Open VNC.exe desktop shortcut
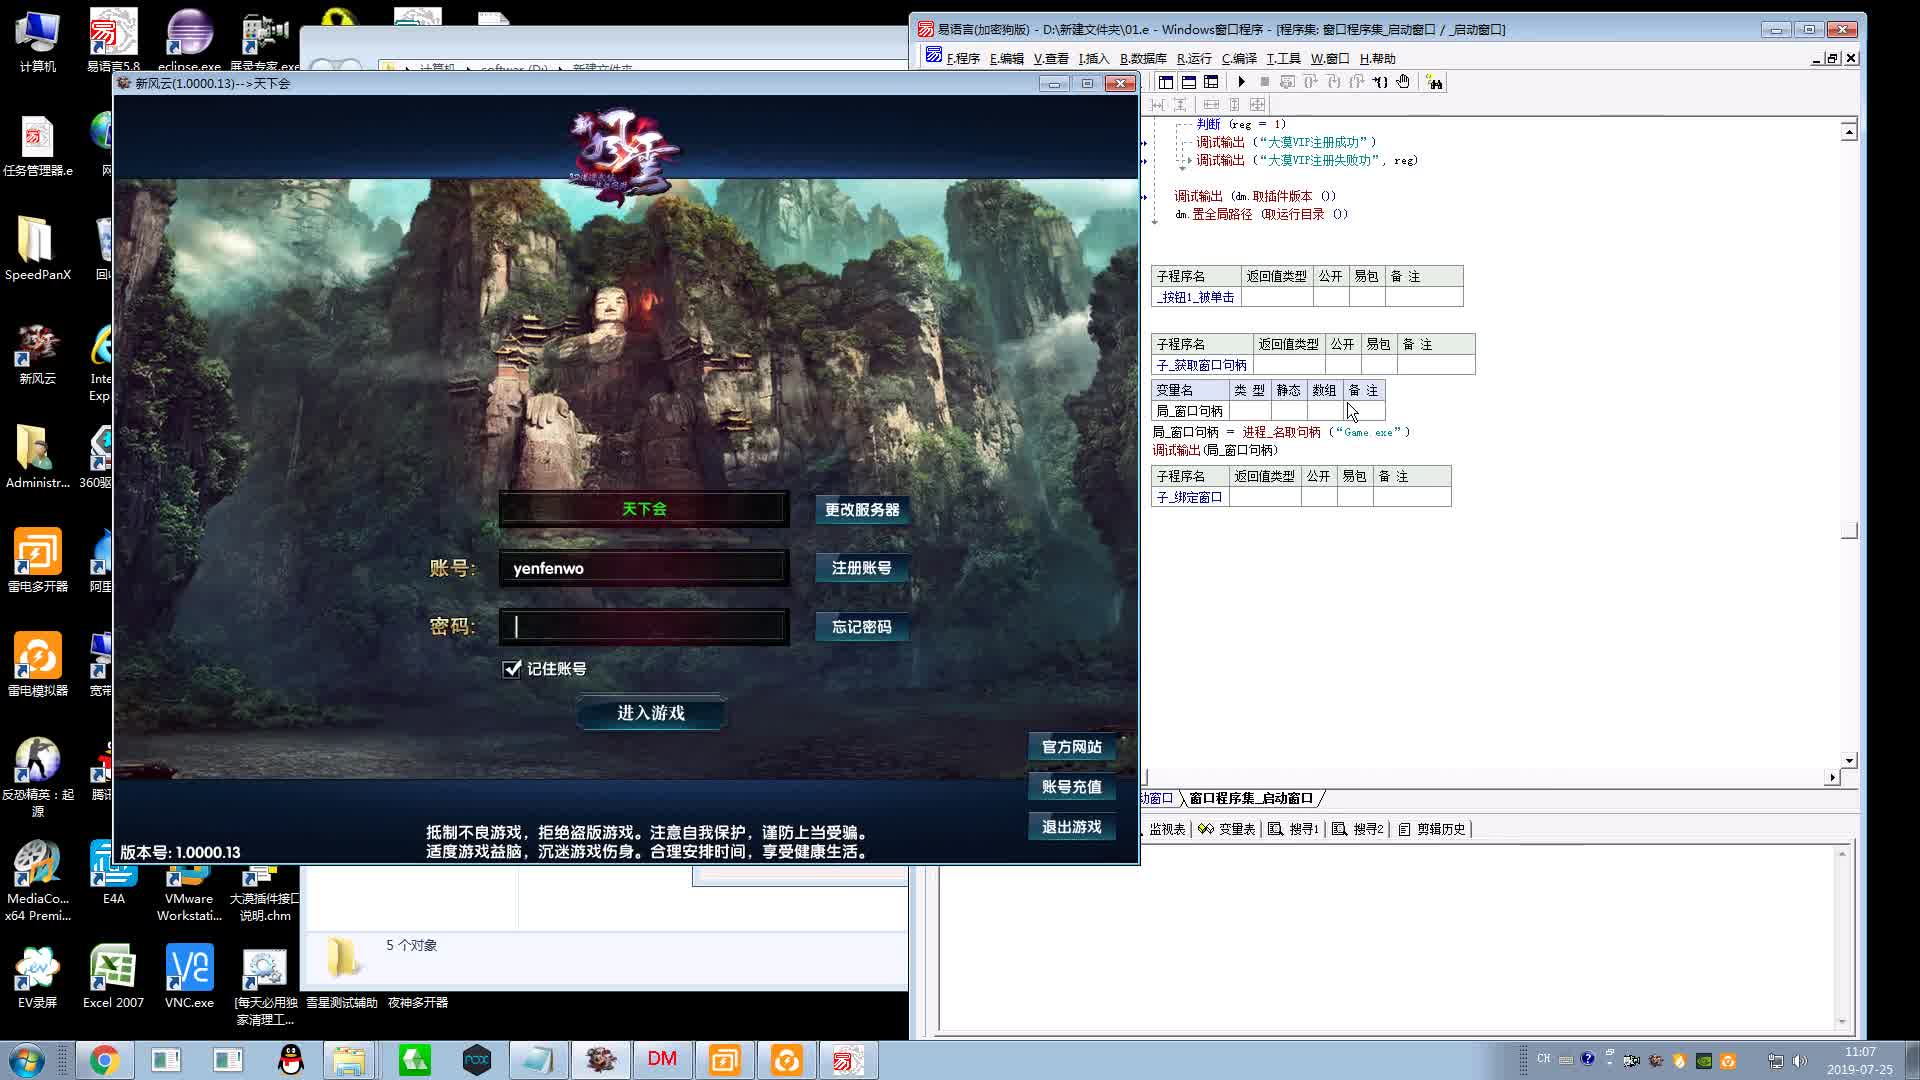 pos(189,976)
